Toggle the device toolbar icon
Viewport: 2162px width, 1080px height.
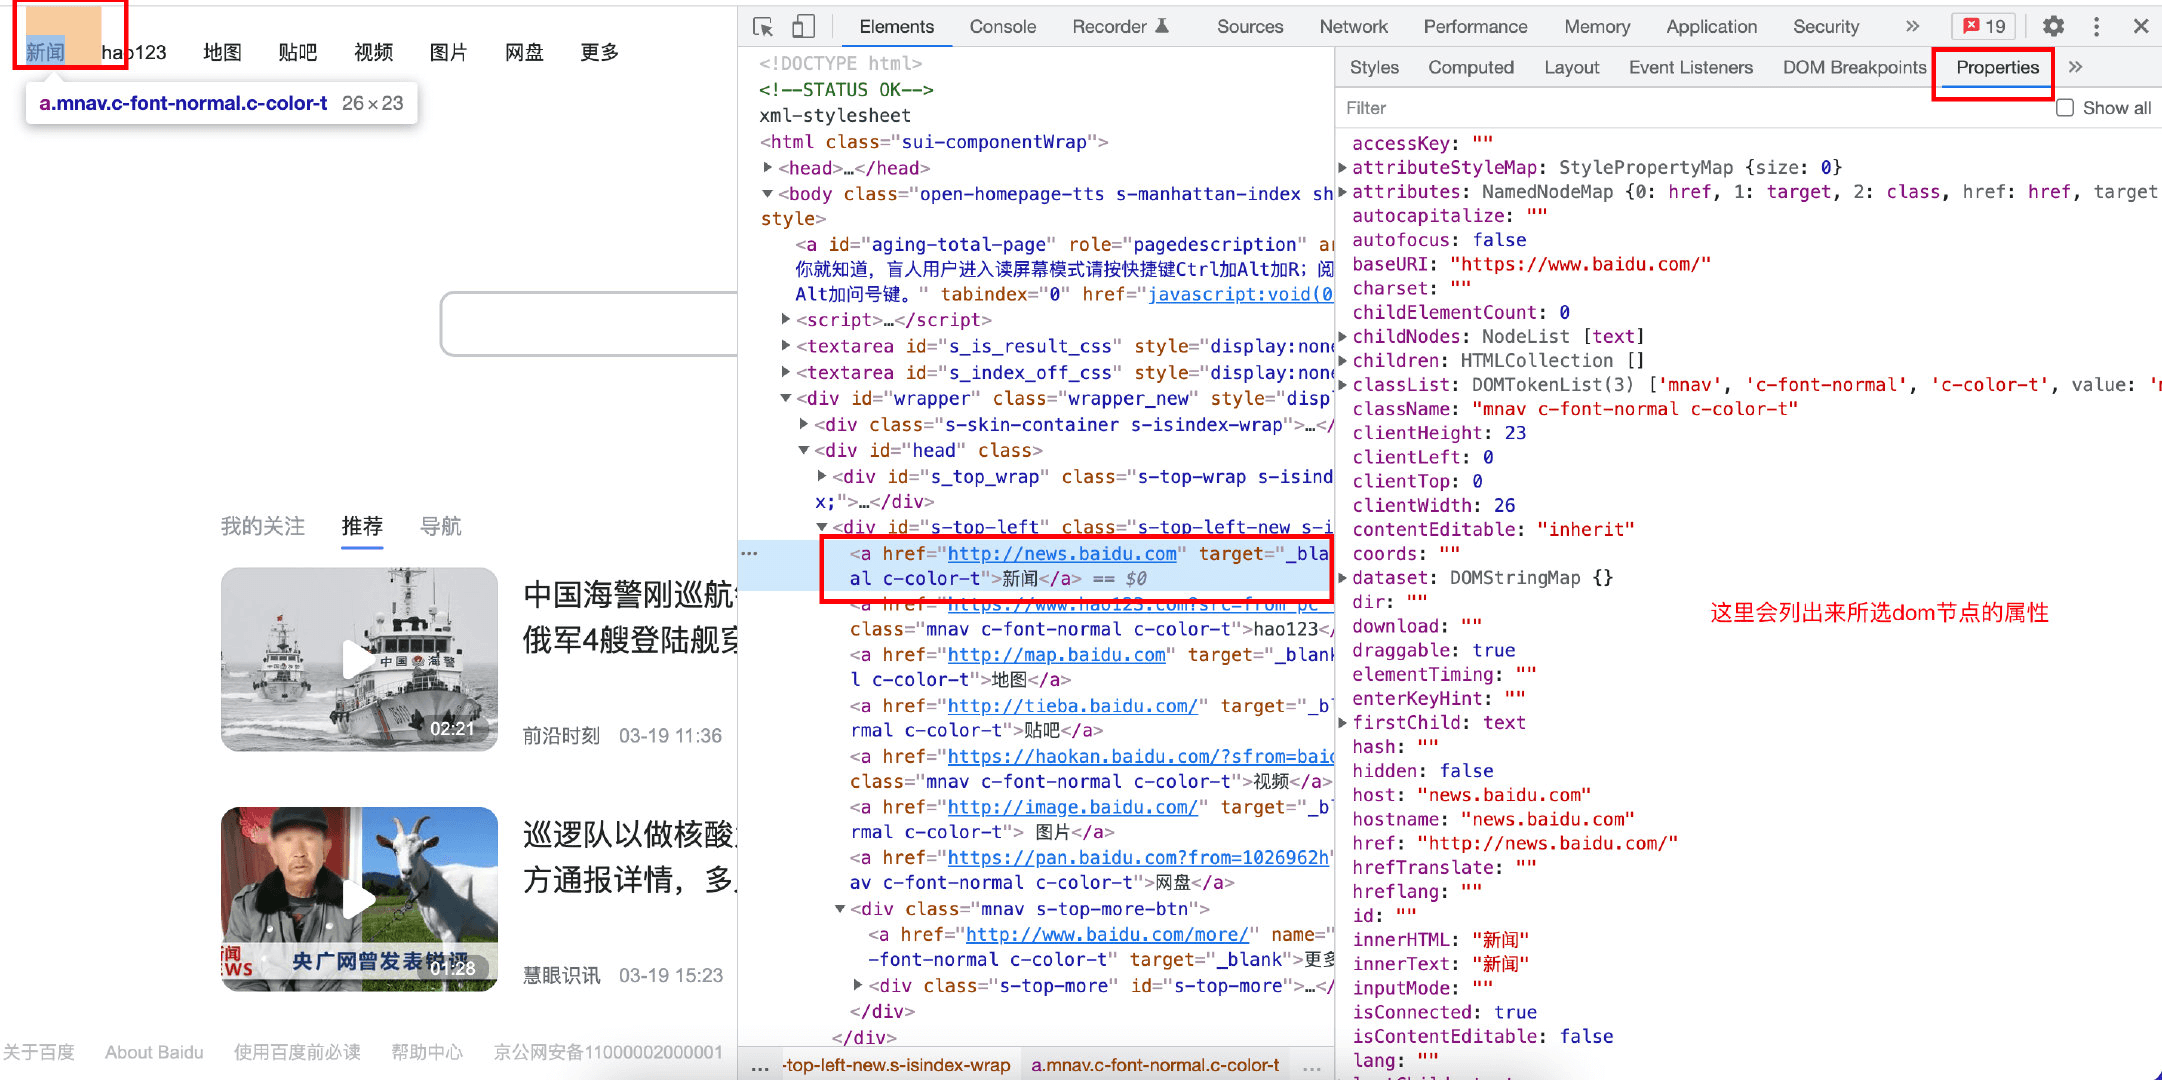point(803,27)
